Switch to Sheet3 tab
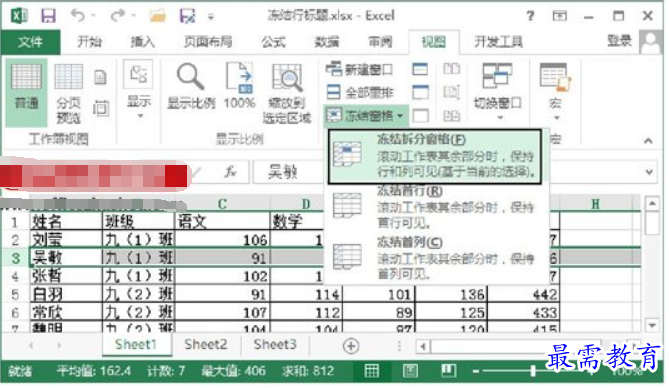This screenshot has height=388, width=669. click(275, 345)
